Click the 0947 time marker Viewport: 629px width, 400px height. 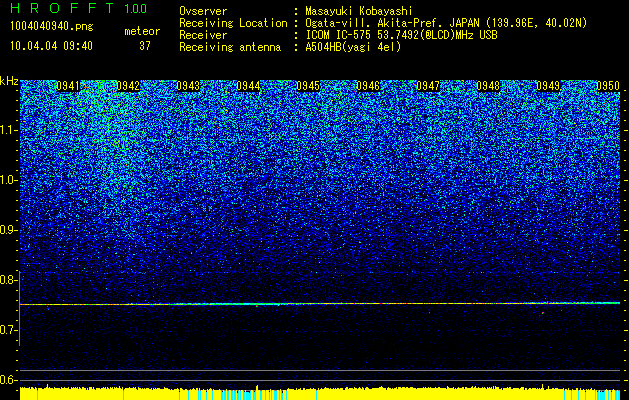(428, 86)
